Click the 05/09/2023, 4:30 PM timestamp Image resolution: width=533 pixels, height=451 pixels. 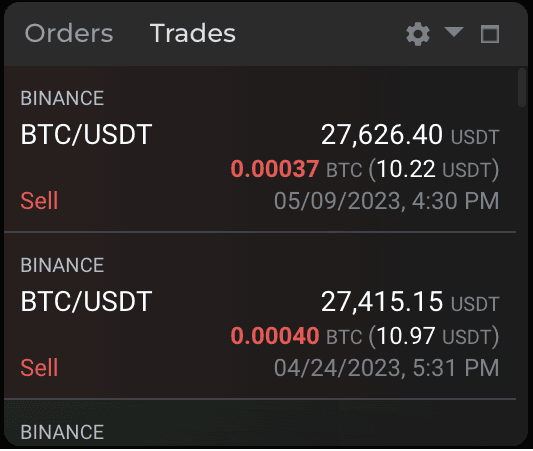[x=386, y=201]
